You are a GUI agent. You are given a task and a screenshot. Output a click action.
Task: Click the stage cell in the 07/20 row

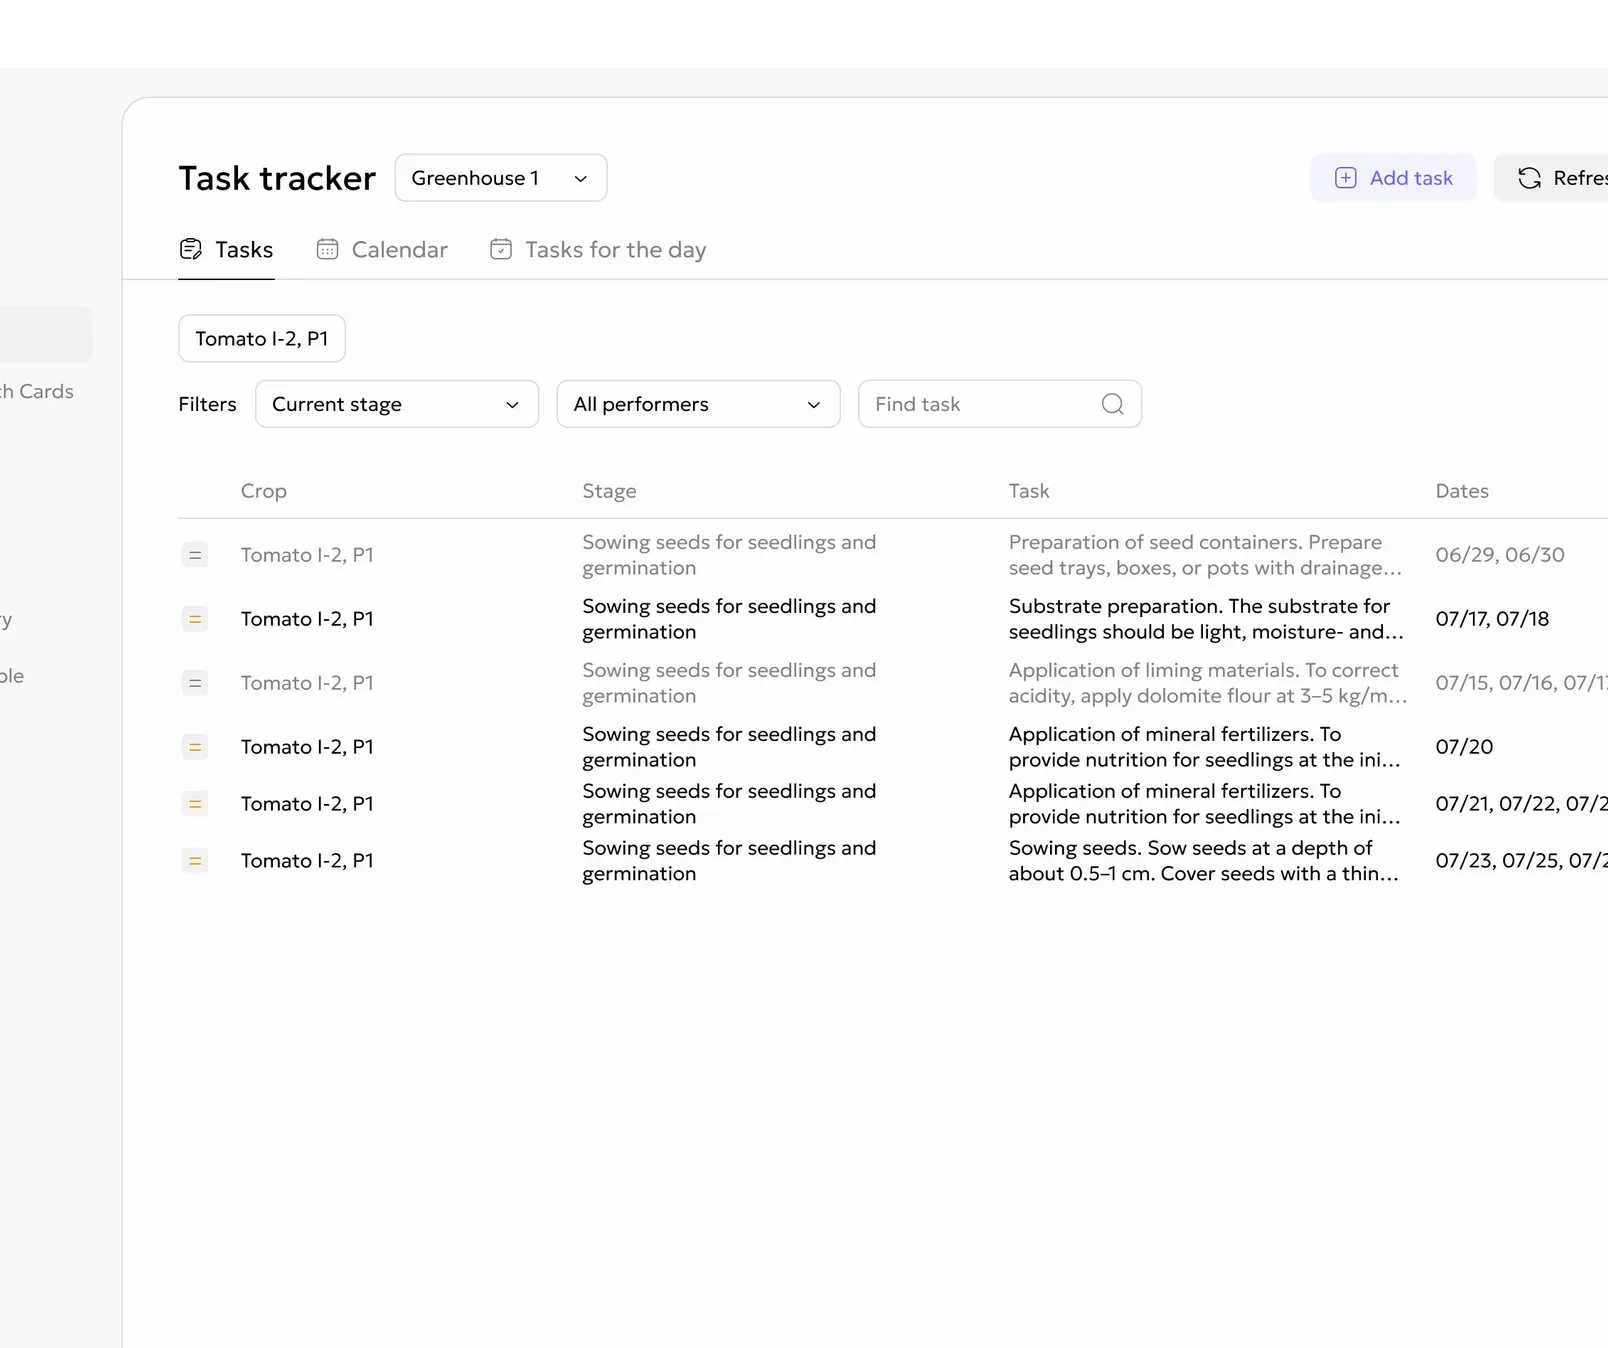pyautogui.click(x=729, y=747)
